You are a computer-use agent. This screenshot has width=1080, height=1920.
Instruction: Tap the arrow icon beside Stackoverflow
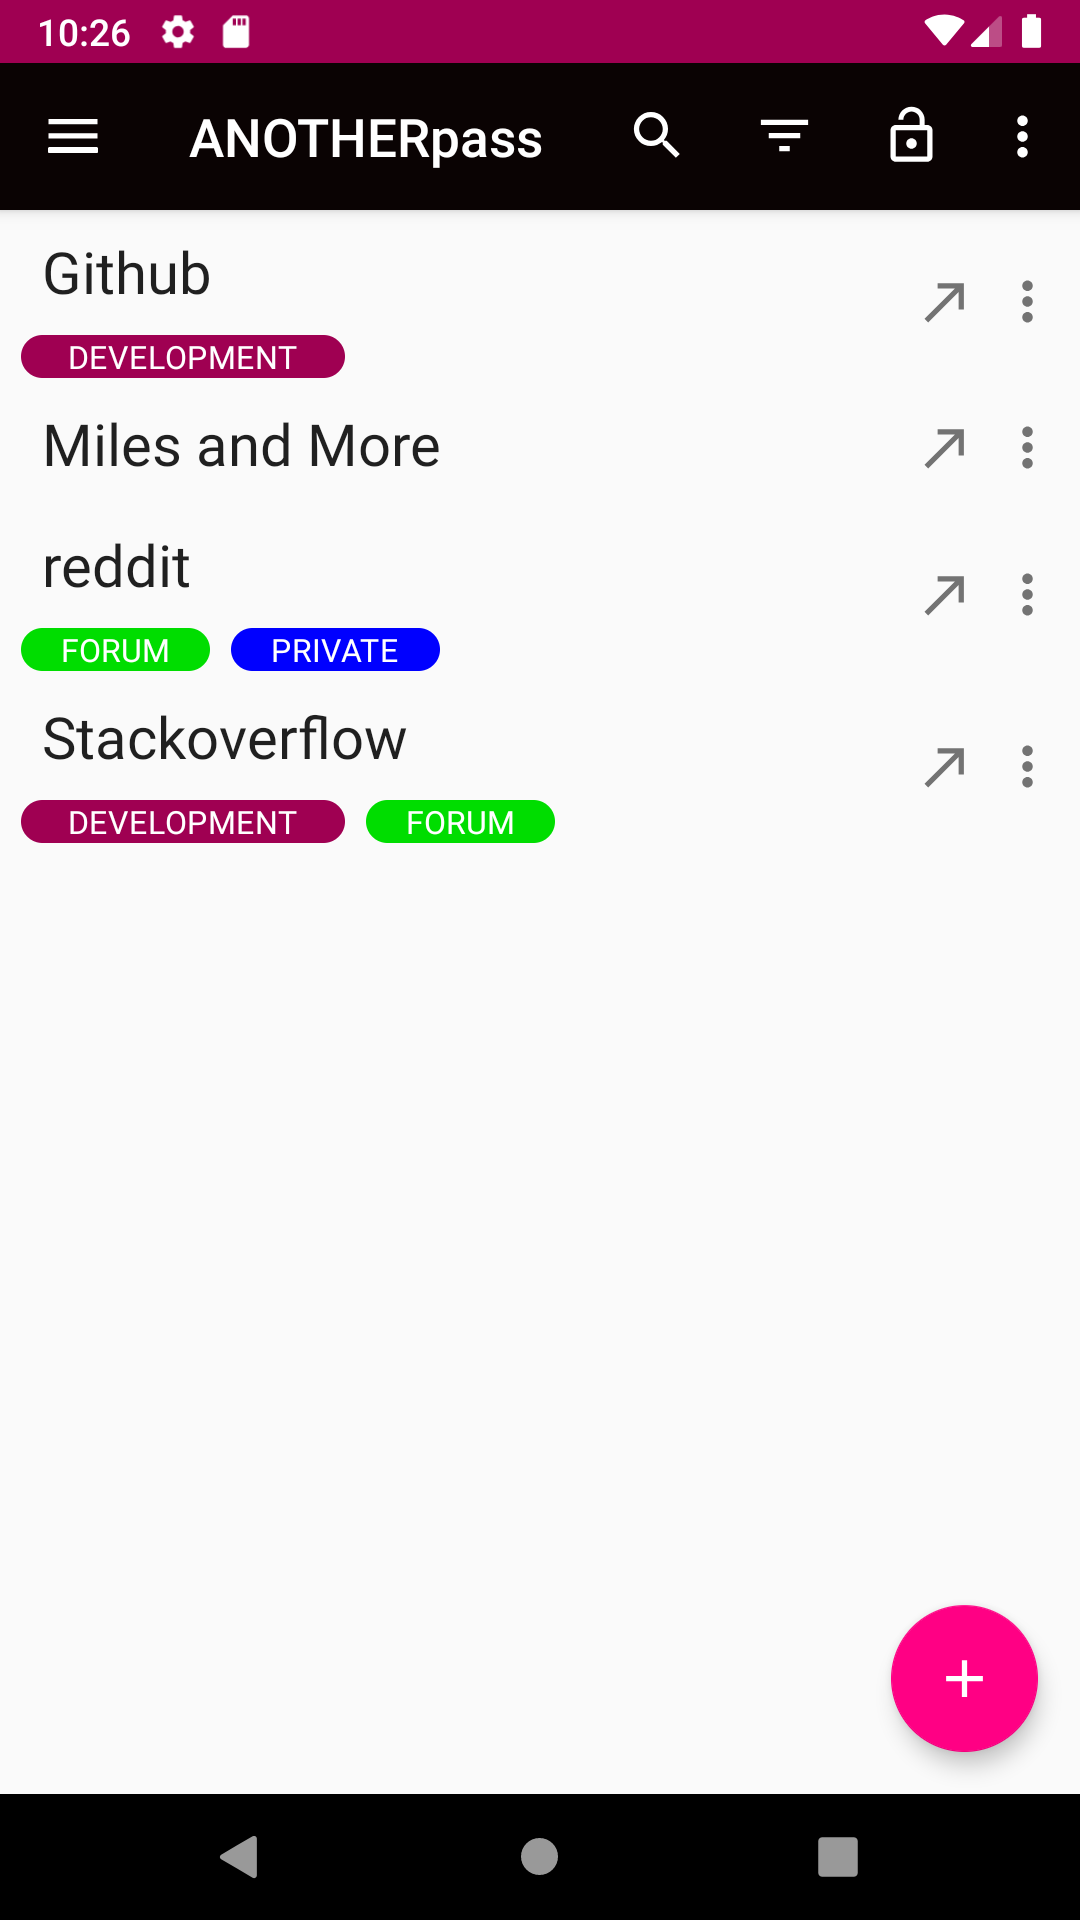pos(945,767)
